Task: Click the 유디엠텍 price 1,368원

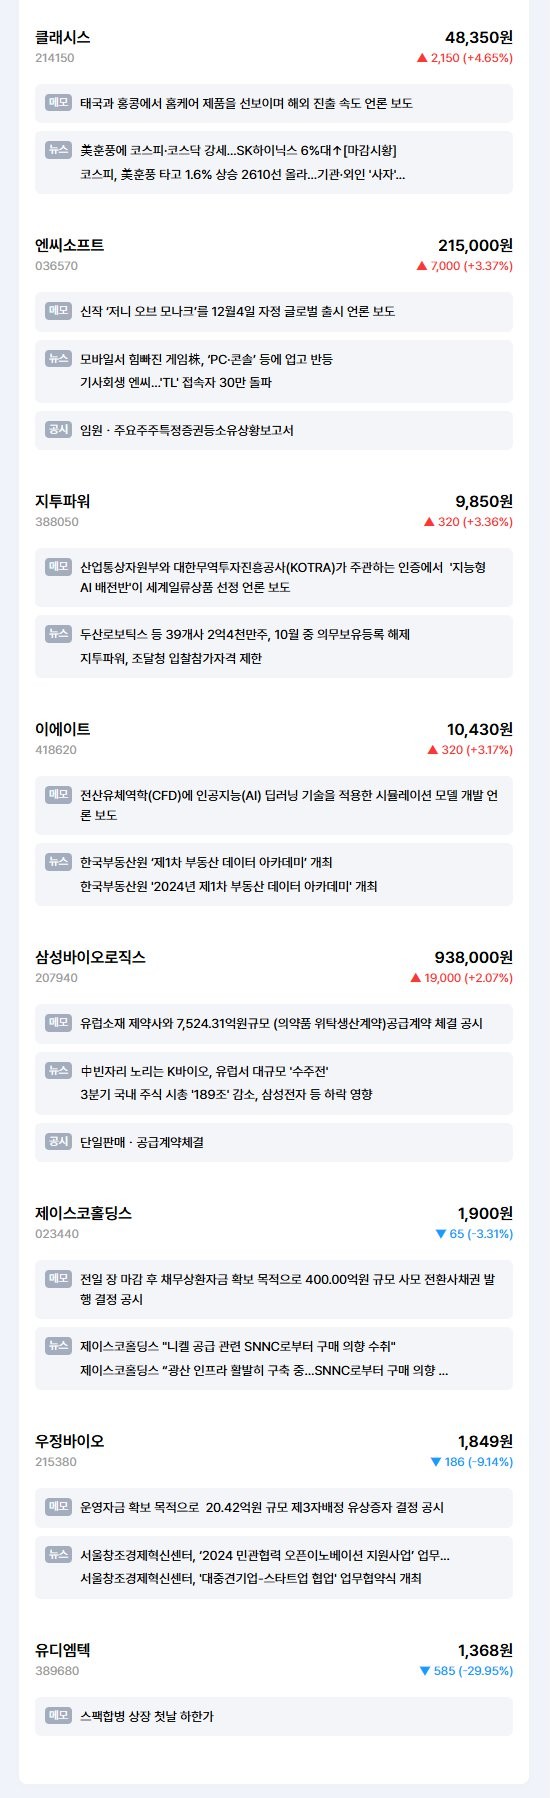Action: [485, 1650]
